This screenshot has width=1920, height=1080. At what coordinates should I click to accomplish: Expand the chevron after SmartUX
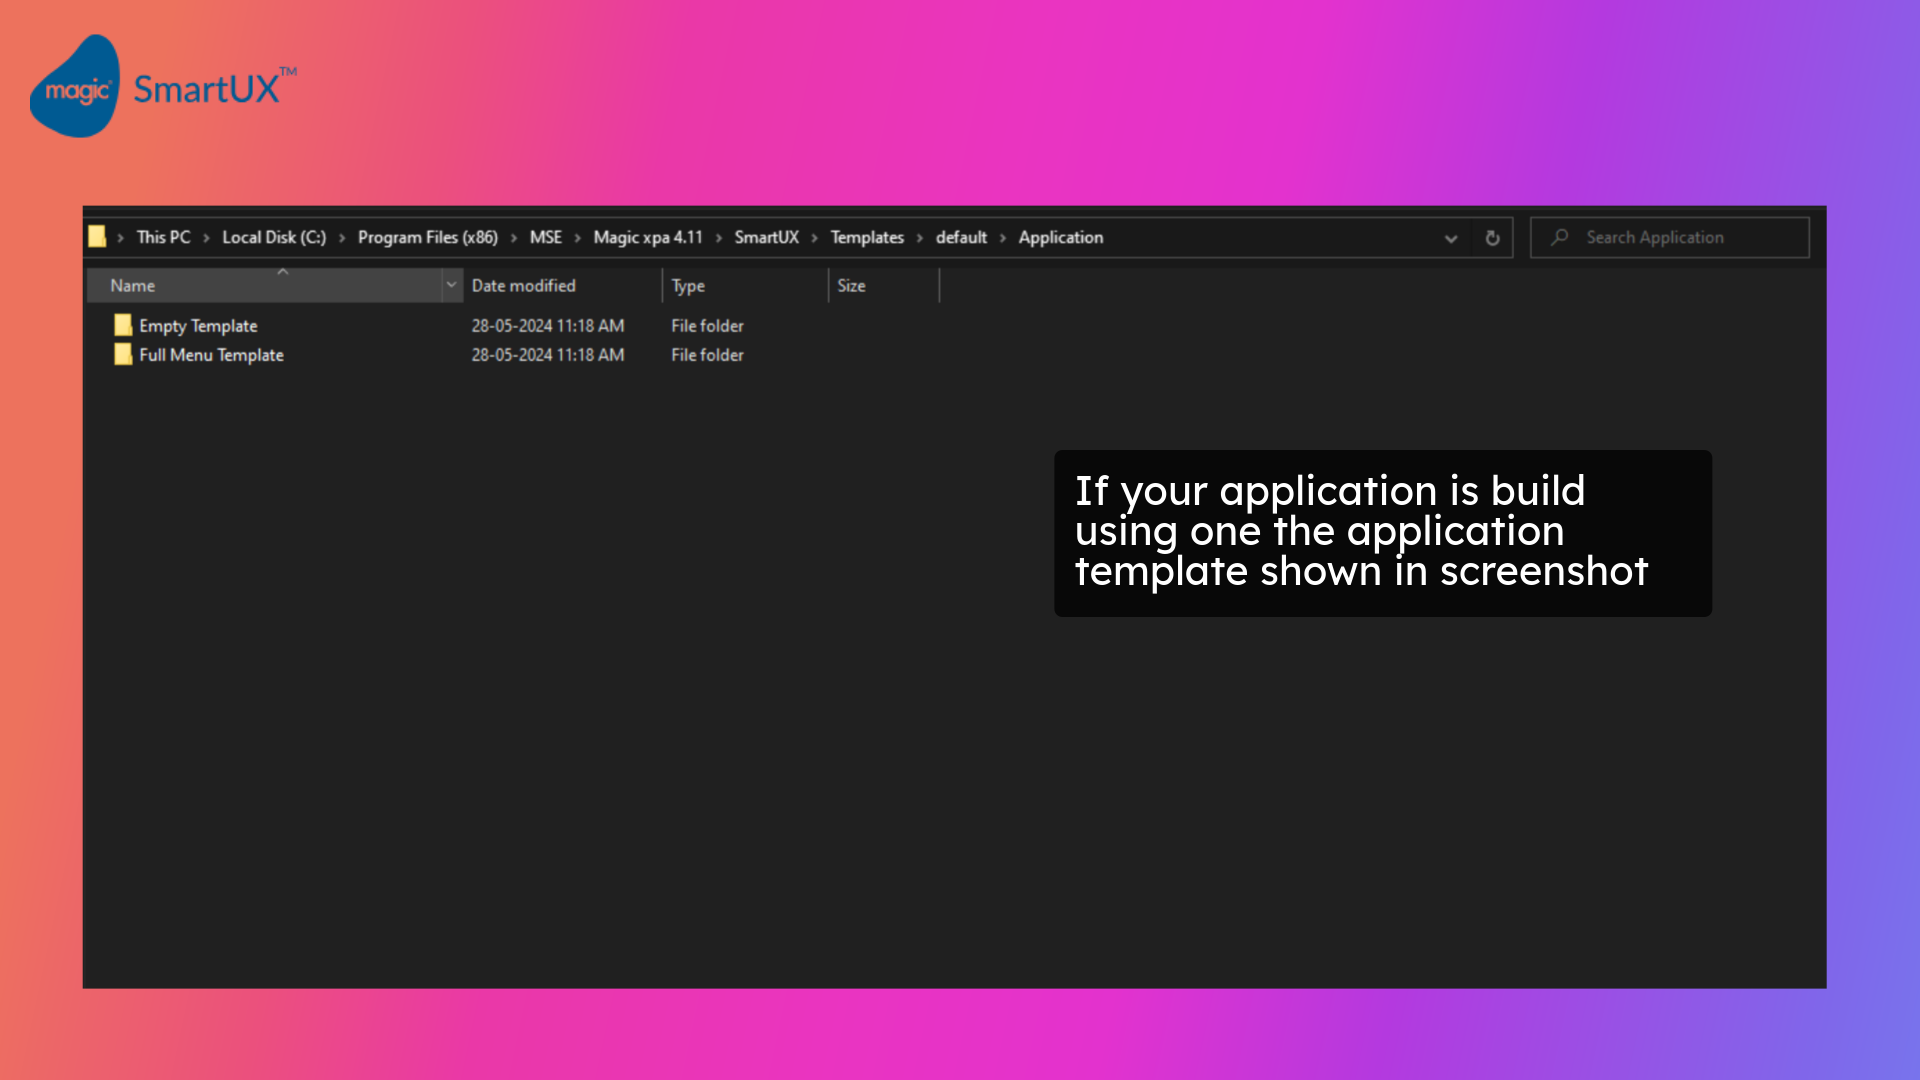pos(816,237)
